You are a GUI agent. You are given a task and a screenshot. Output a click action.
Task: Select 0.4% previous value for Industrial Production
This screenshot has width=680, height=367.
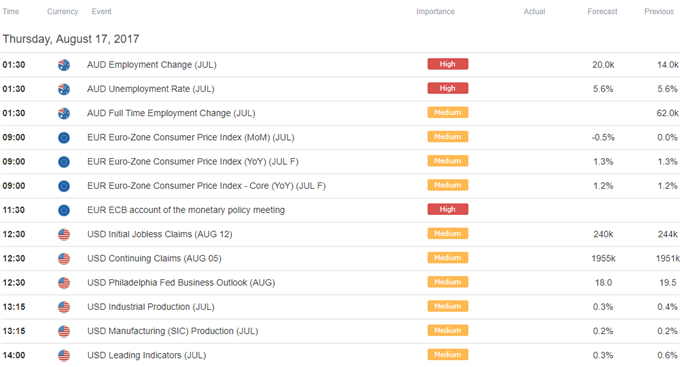(x=667, y=307)
